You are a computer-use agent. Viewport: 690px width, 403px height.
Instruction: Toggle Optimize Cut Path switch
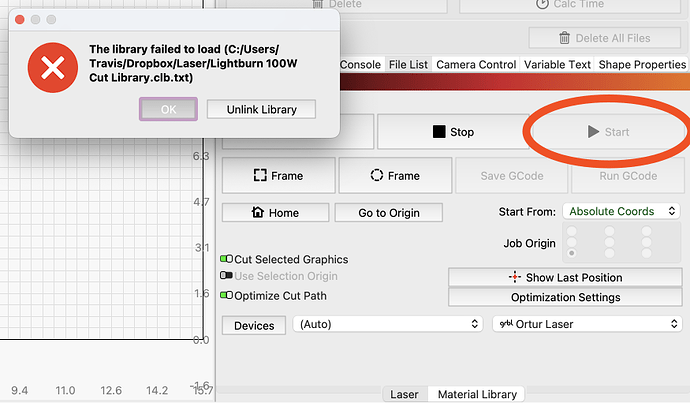pos(227,295)
